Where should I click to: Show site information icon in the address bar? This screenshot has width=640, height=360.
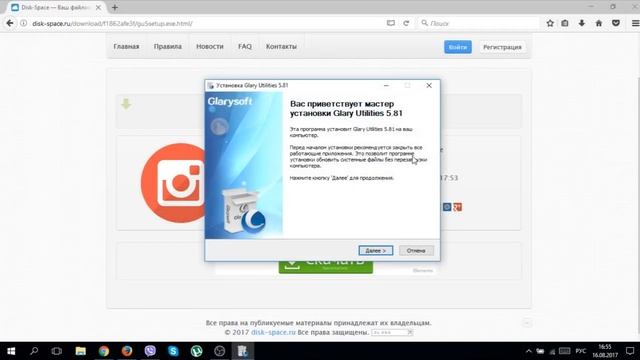[x=23, y=23]
